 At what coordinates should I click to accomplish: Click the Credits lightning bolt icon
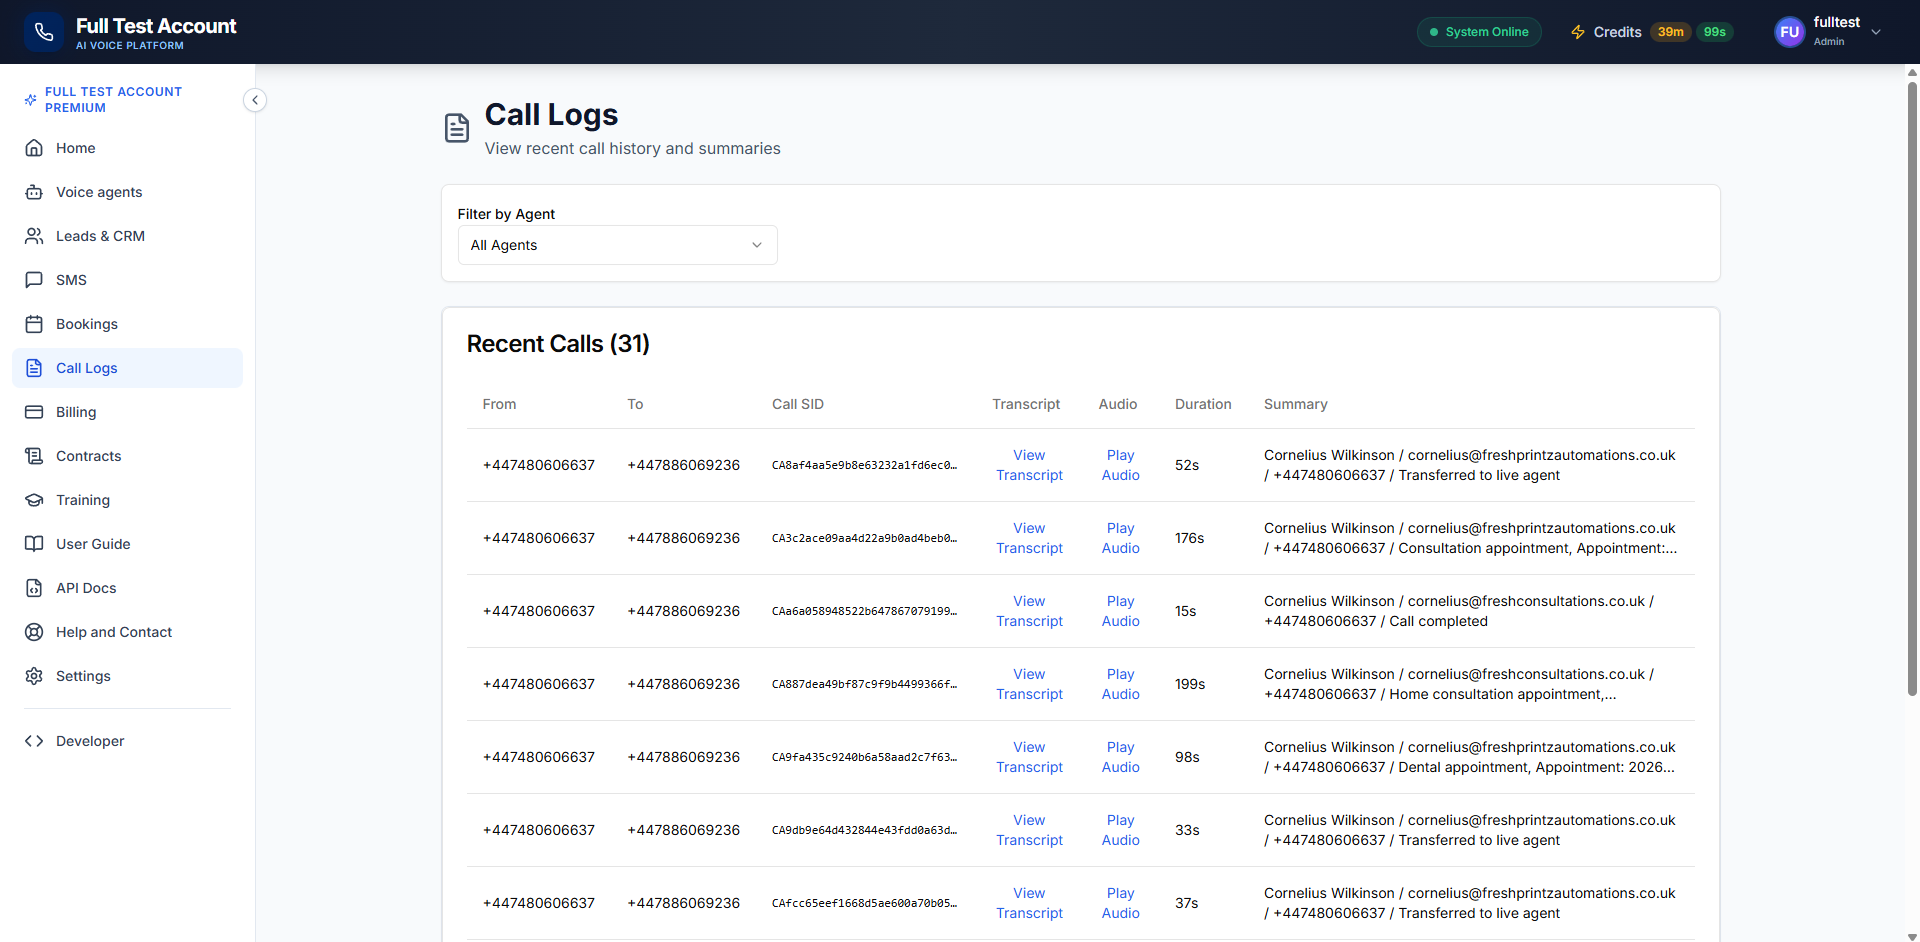click(1578, 32)
